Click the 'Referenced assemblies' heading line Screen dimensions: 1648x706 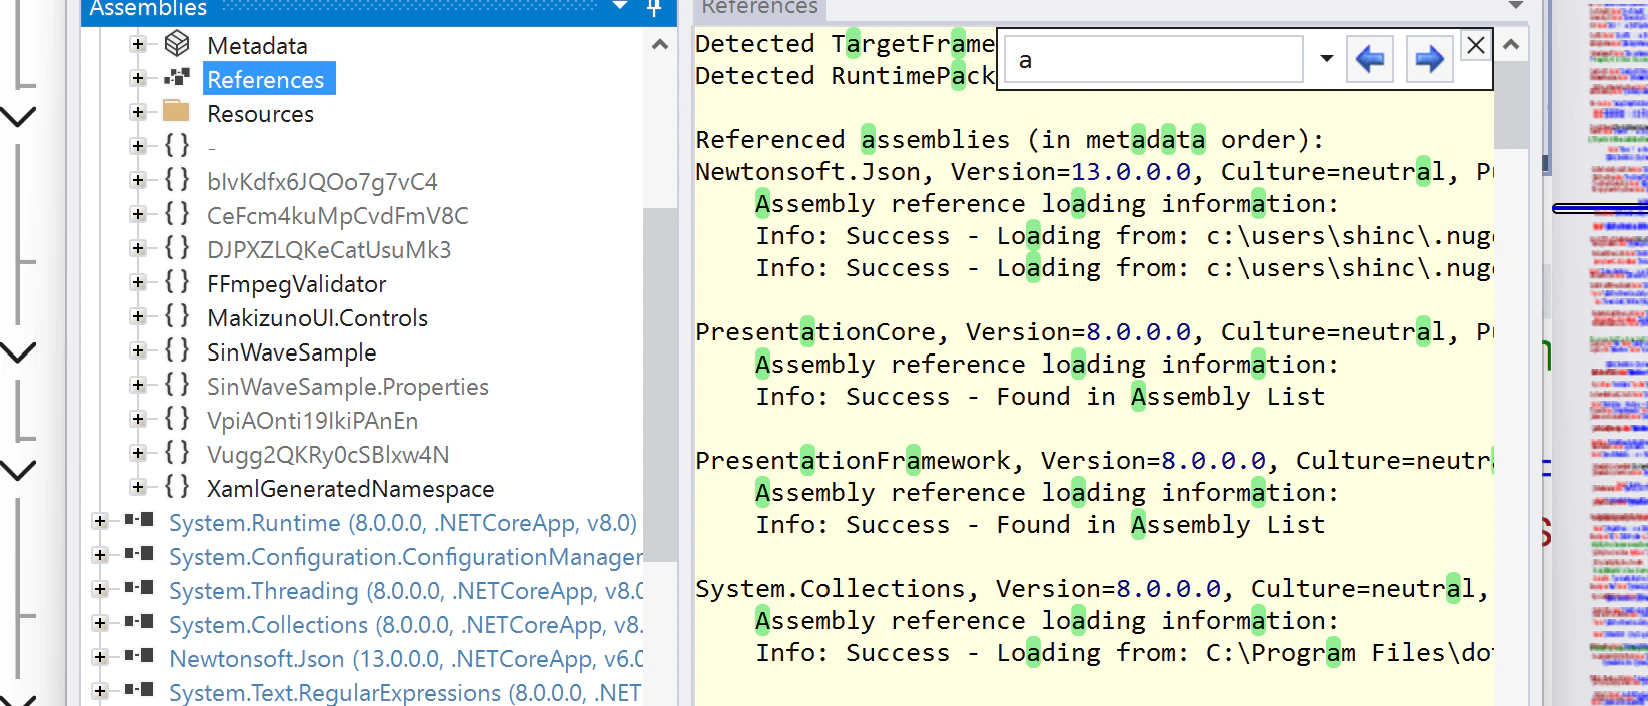click(x=1010, y=140)
